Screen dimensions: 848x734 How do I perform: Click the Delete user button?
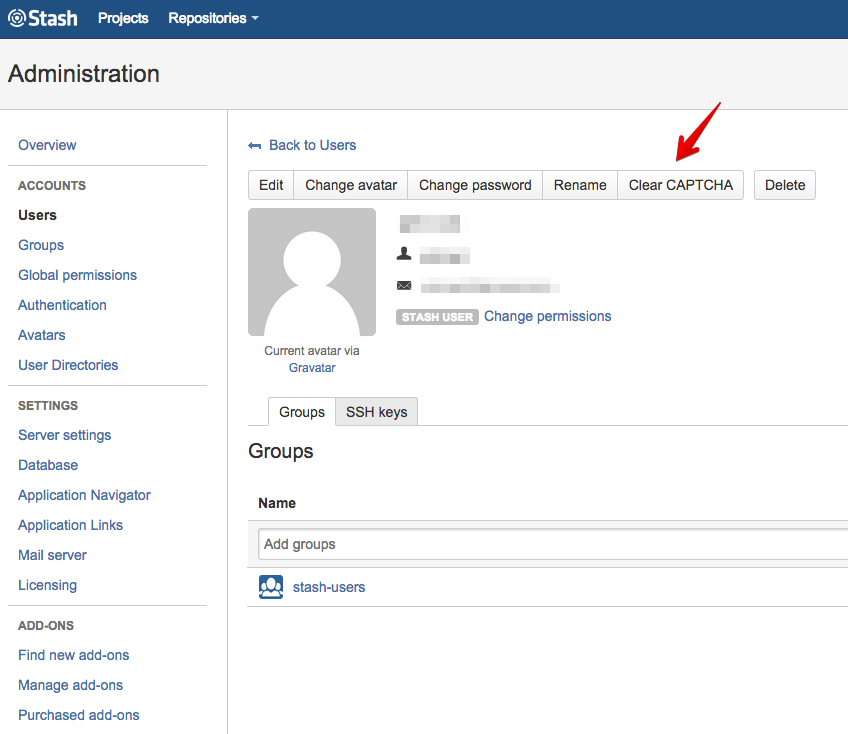(x=785, y=185)
